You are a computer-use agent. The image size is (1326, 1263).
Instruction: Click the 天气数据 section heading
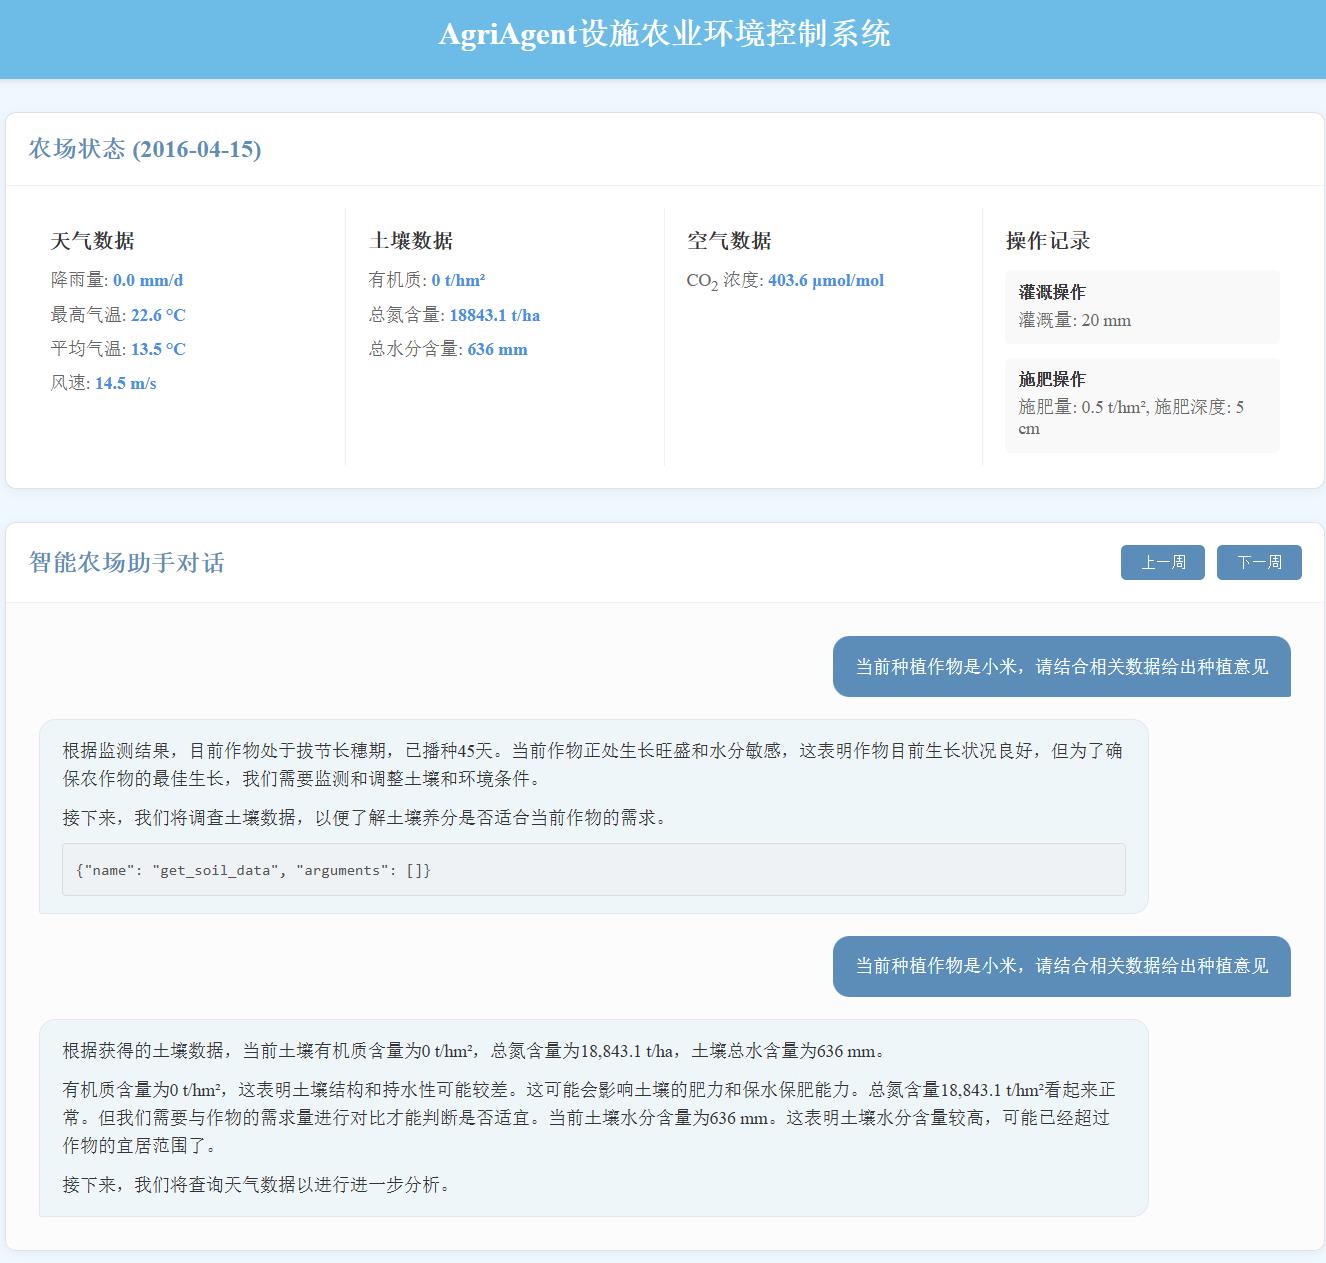93,241
